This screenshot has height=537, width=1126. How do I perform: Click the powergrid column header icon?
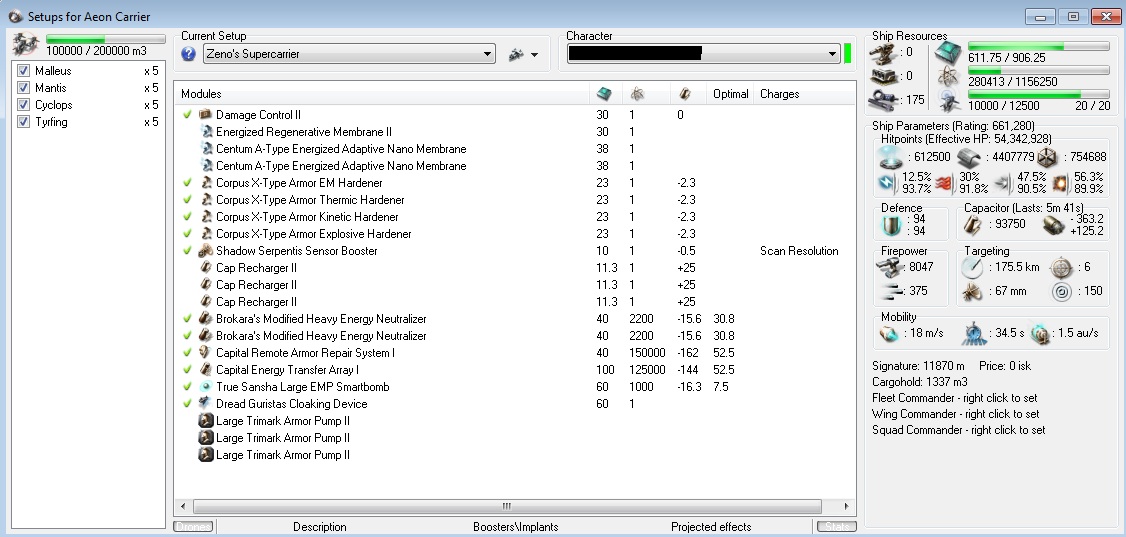(636, 93)
